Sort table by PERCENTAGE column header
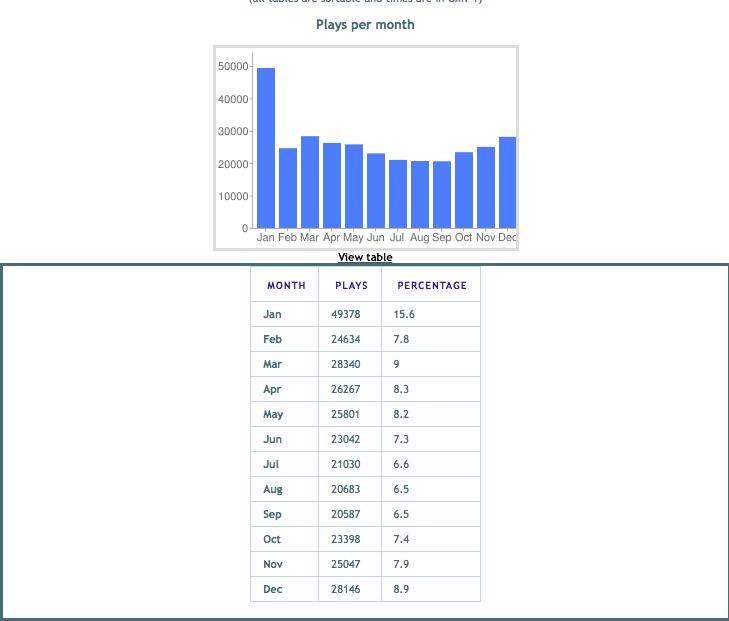The height and width of the screenshot is (621, 729). pyautogui.click(x=432, y=285)
